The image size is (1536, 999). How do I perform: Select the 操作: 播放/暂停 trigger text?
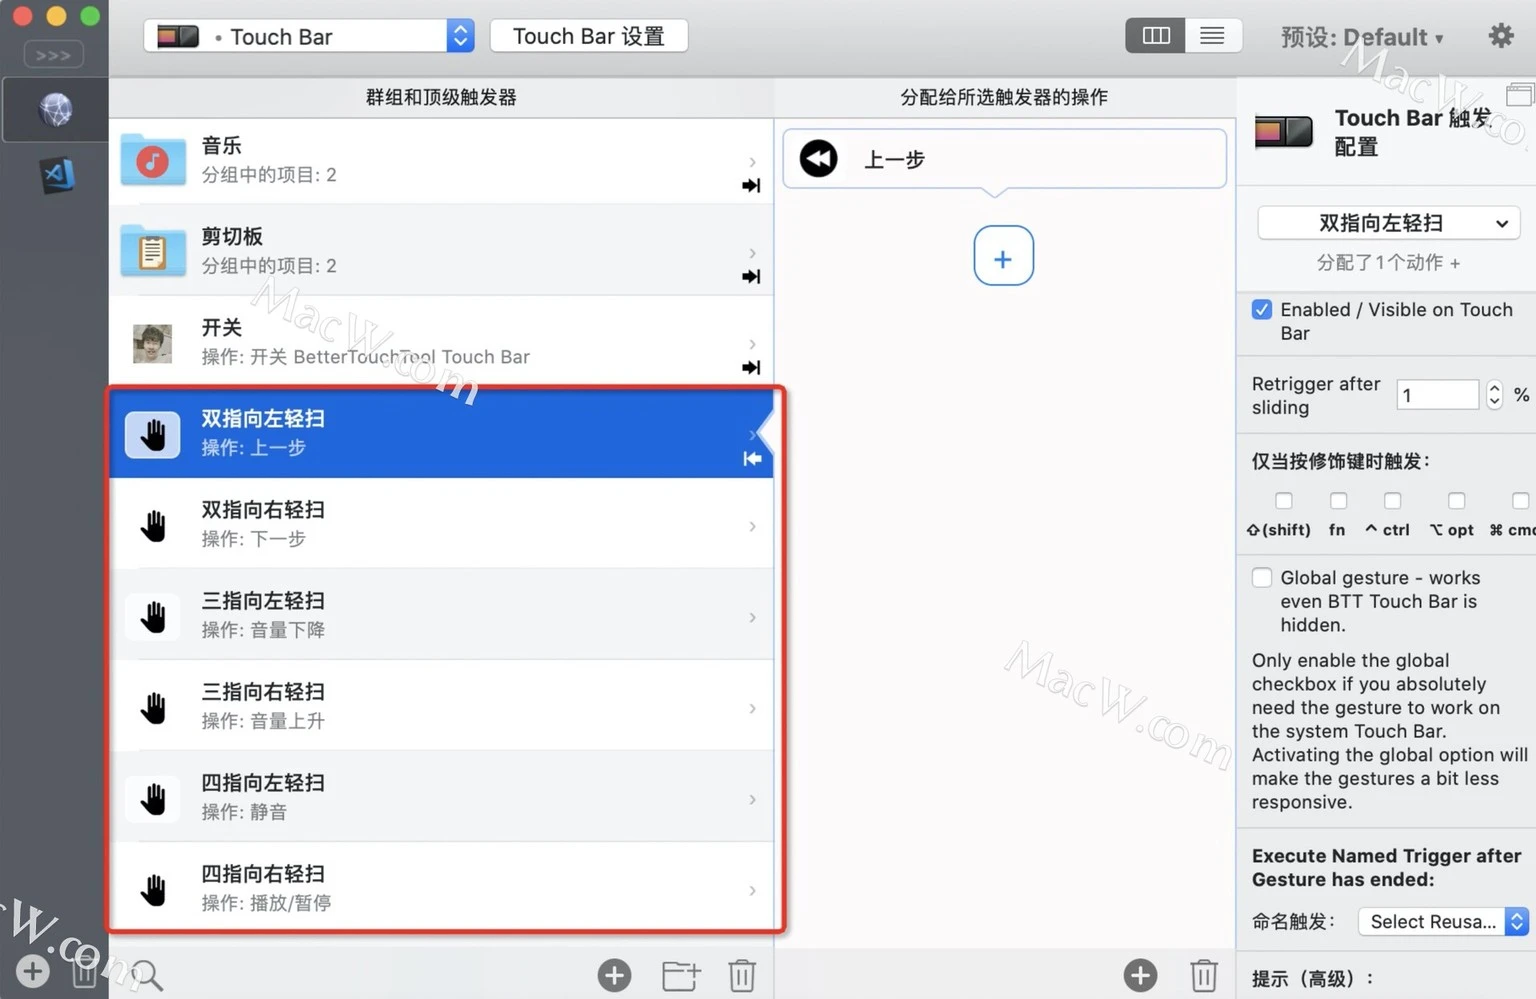(x=266, y=903)
